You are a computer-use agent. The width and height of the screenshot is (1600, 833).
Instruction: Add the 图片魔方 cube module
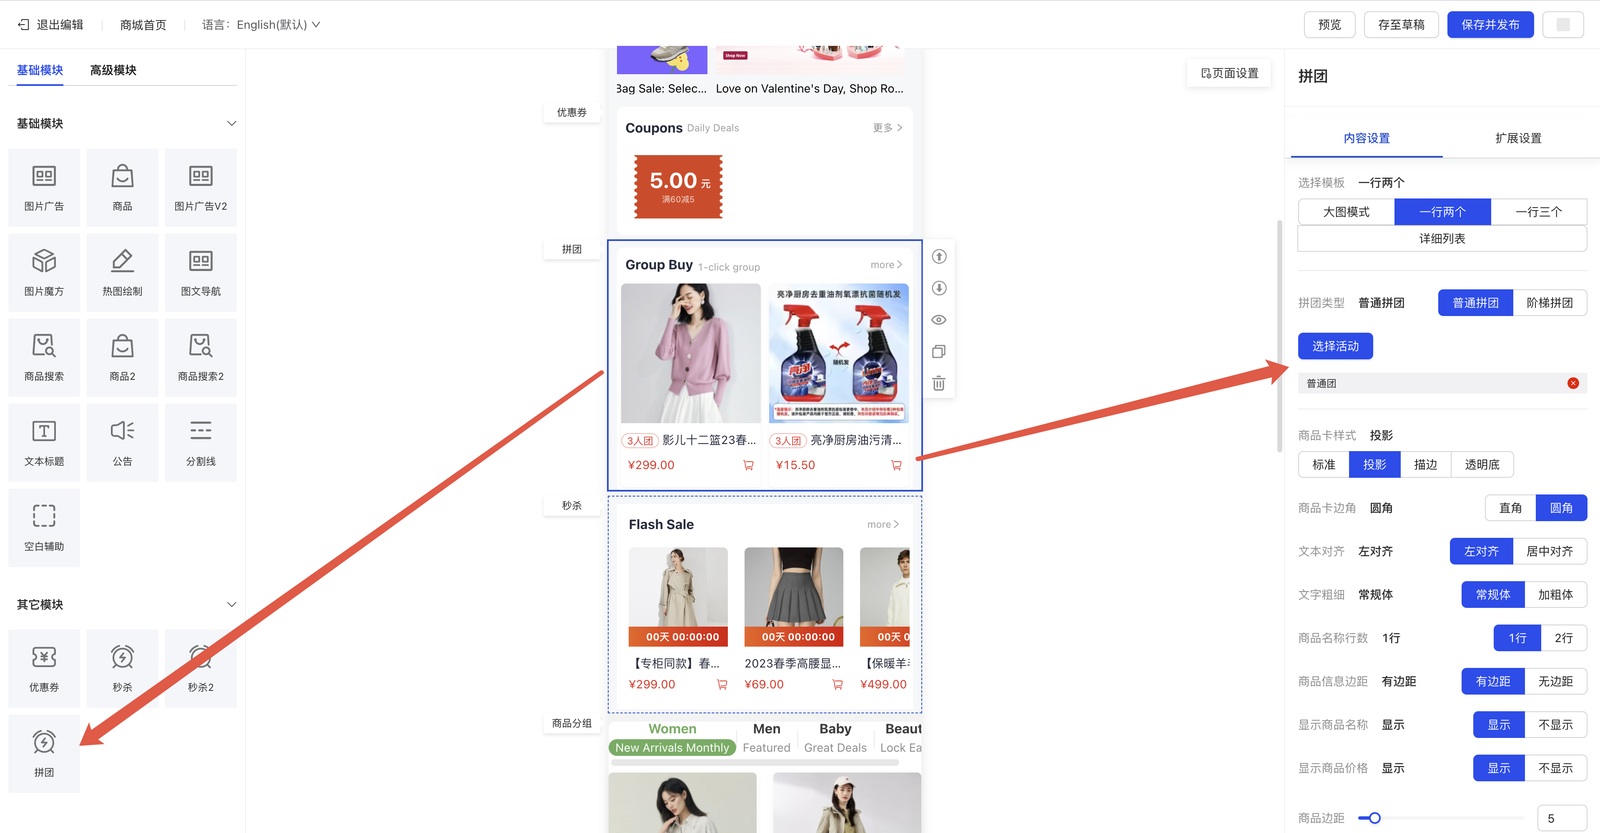[x=44, y=272]
